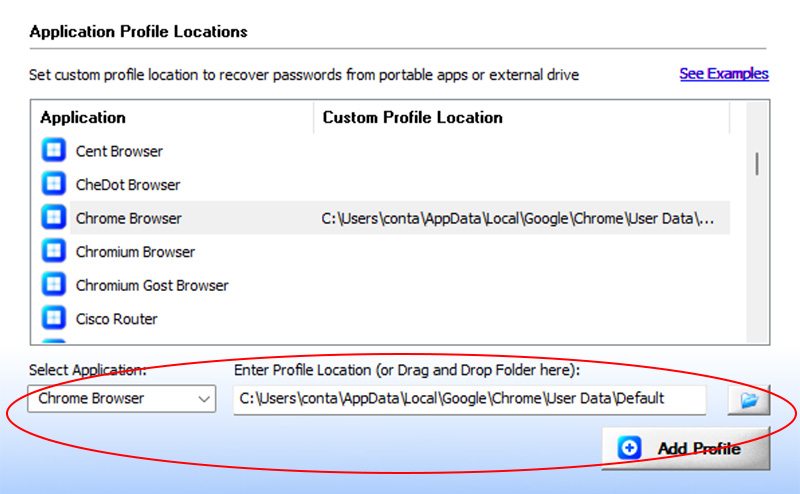Screen dimensions: 800x494
Task: Select the Cisco Router row text
Action: click(117, 319)
